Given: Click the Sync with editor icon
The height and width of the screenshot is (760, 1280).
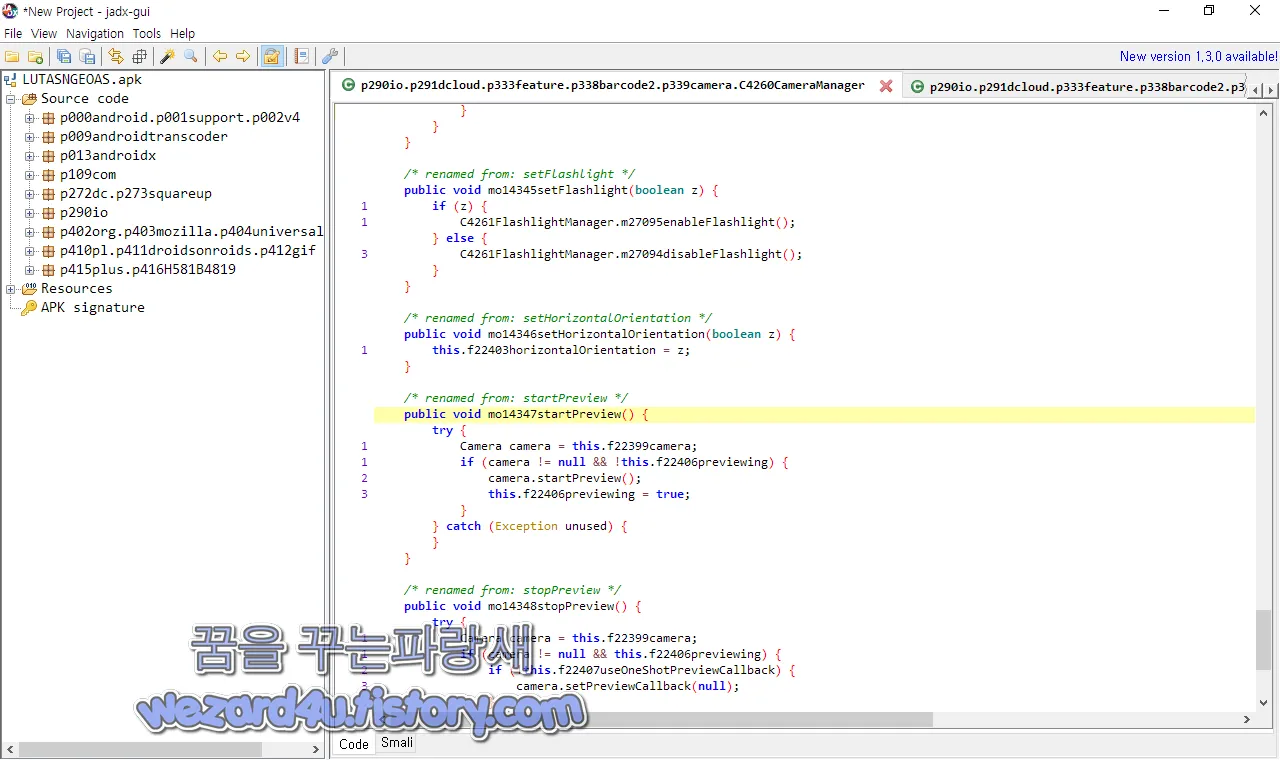Looking at the screenshot, I should tap(116, 57).
